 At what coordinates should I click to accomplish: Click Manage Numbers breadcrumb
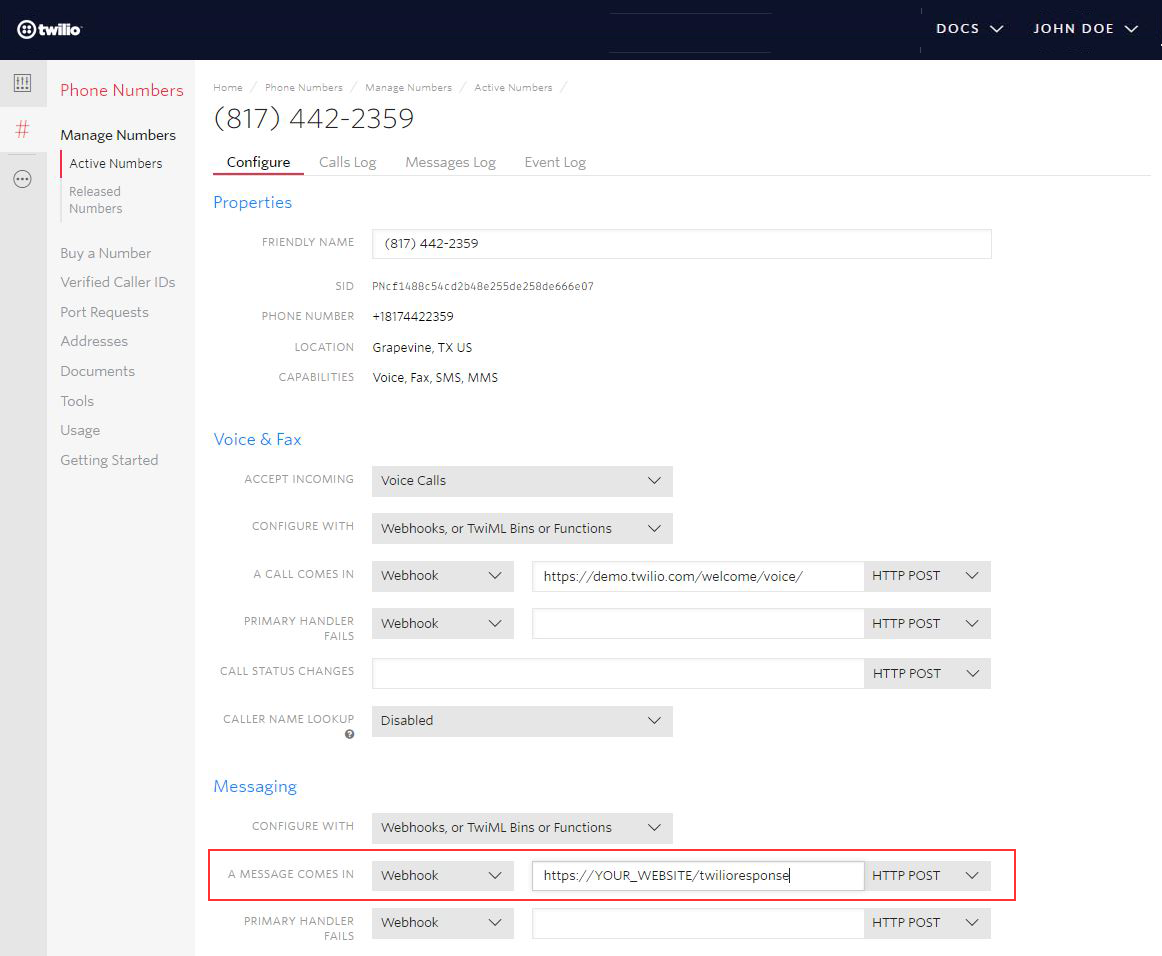(408, 87)
